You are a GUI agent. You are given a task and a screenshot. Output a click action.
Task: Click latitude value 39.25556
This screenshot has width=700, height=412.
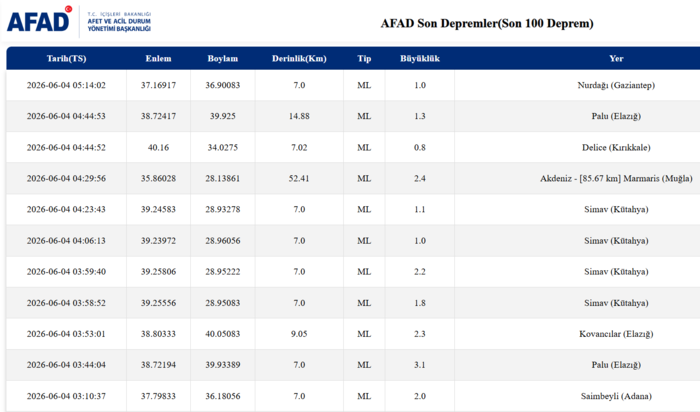(x=158, y=303)
